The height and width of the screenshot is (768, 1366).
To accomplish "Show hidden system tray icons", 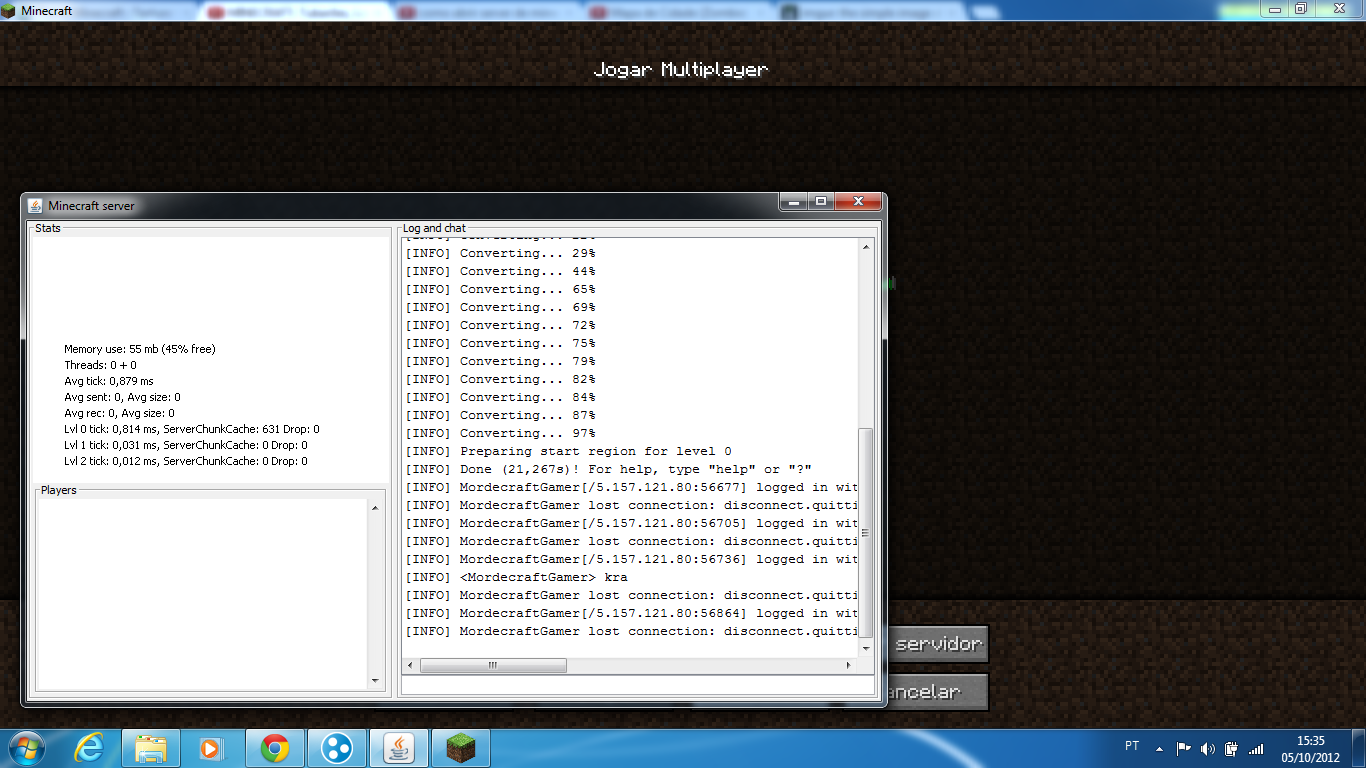I will [x=1159, y=748].
